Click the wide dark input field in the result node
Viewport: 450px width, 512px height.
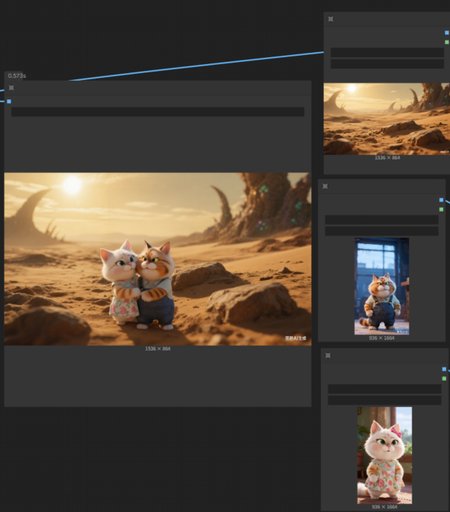tap(158, 112)
